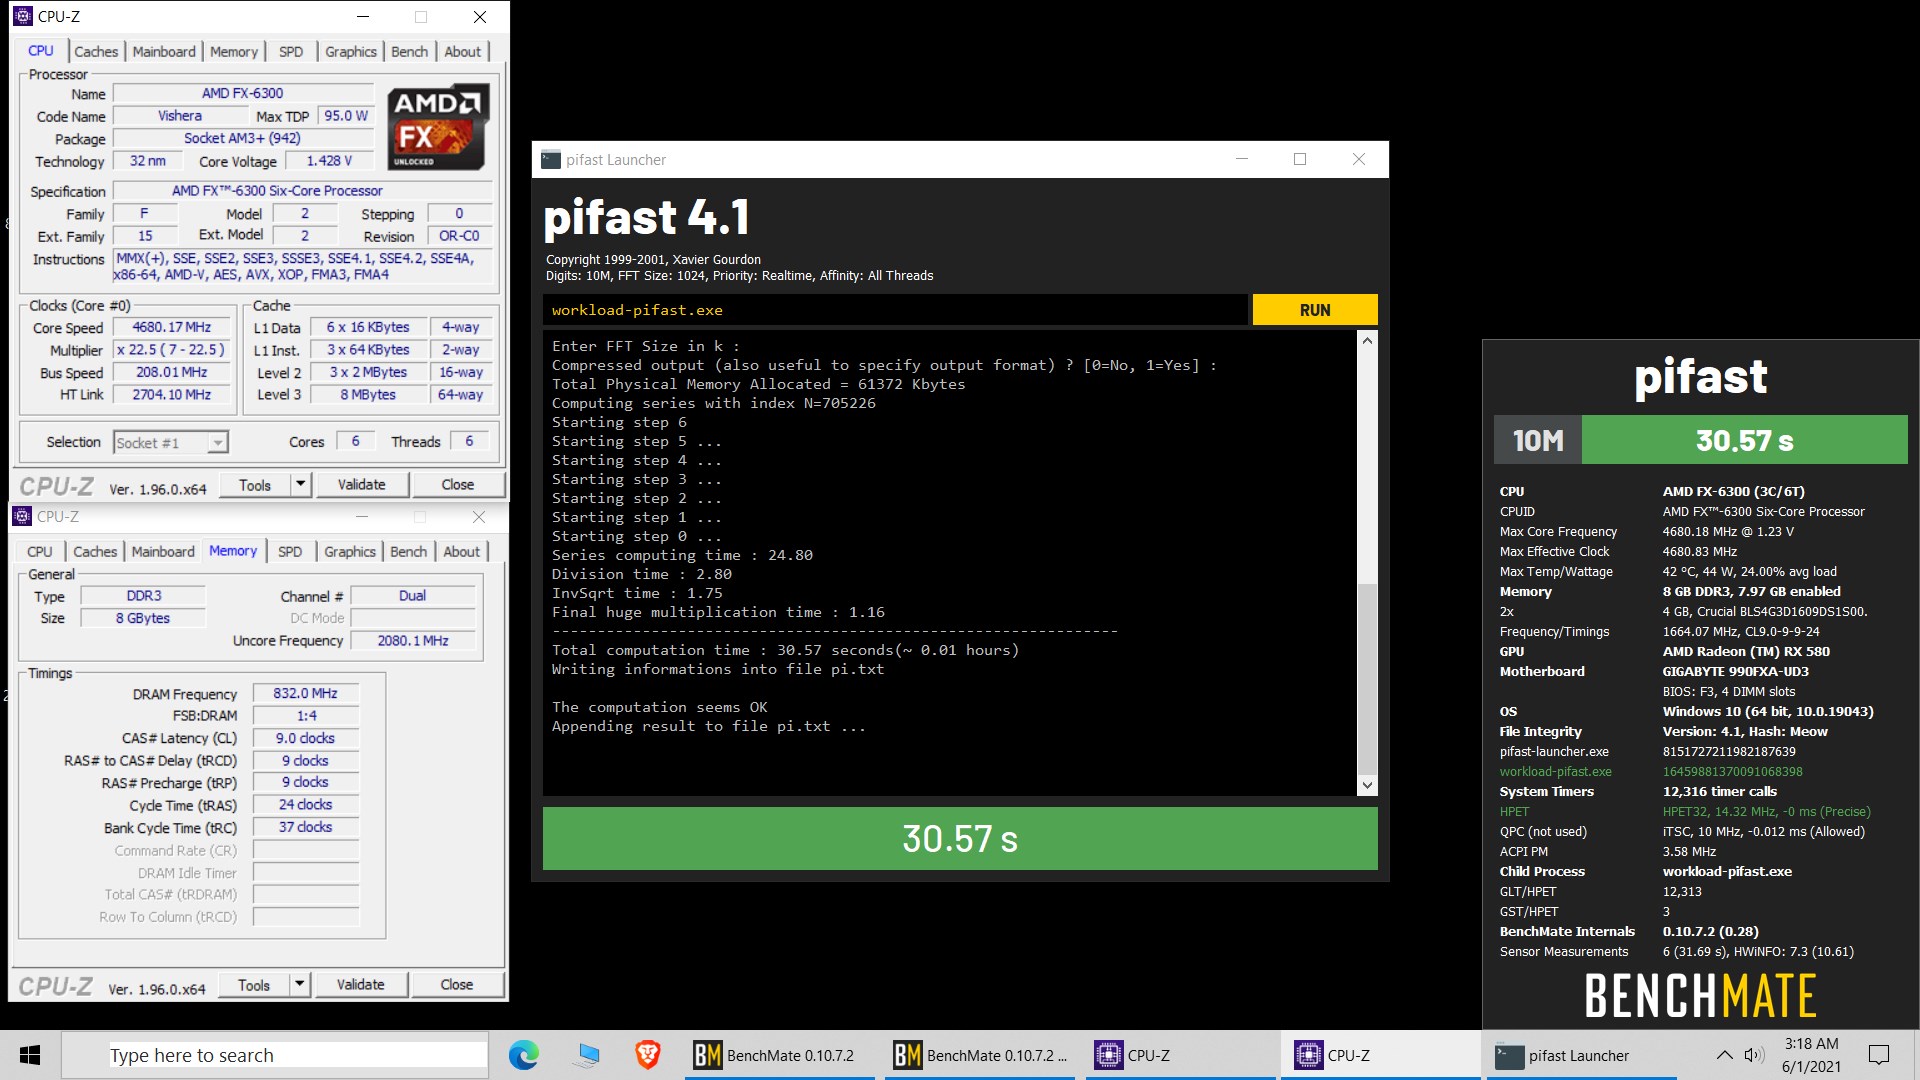Viewport: 1920px width, 1080px height.
Task: Click Validate in the lower CPU-Z window
Action: click(x=361, y=985)
